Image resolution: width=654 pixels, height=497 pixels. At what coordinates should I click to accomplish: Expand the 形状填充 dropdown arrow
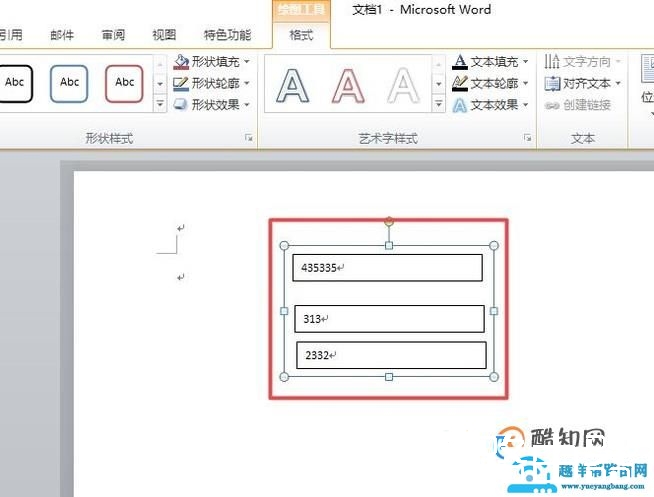247,62
